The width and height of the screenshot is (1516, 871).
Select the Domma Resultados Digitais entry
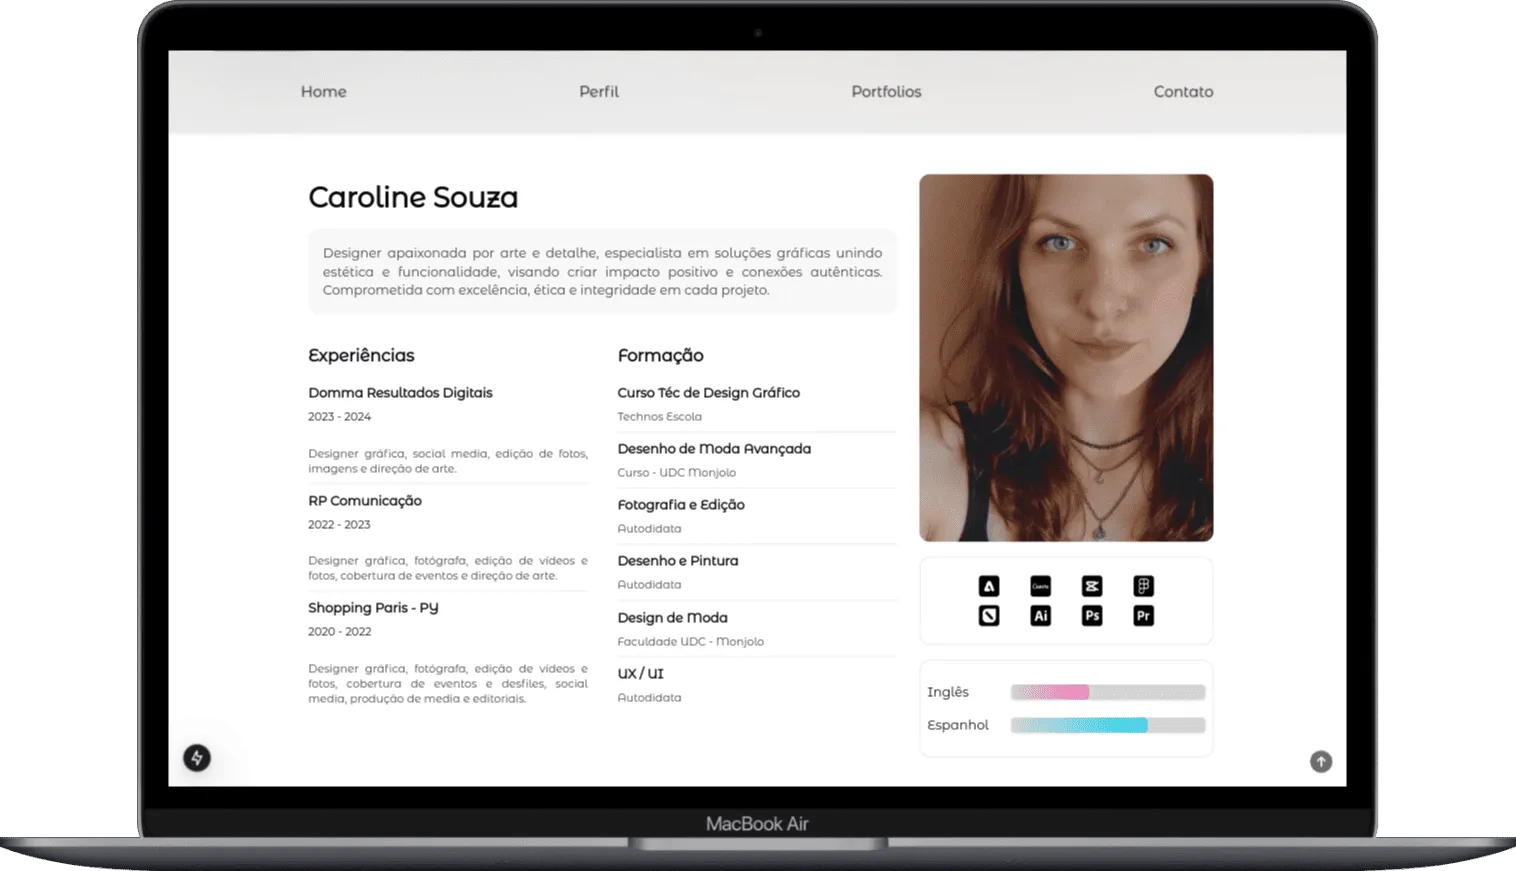tap(400, 393)
